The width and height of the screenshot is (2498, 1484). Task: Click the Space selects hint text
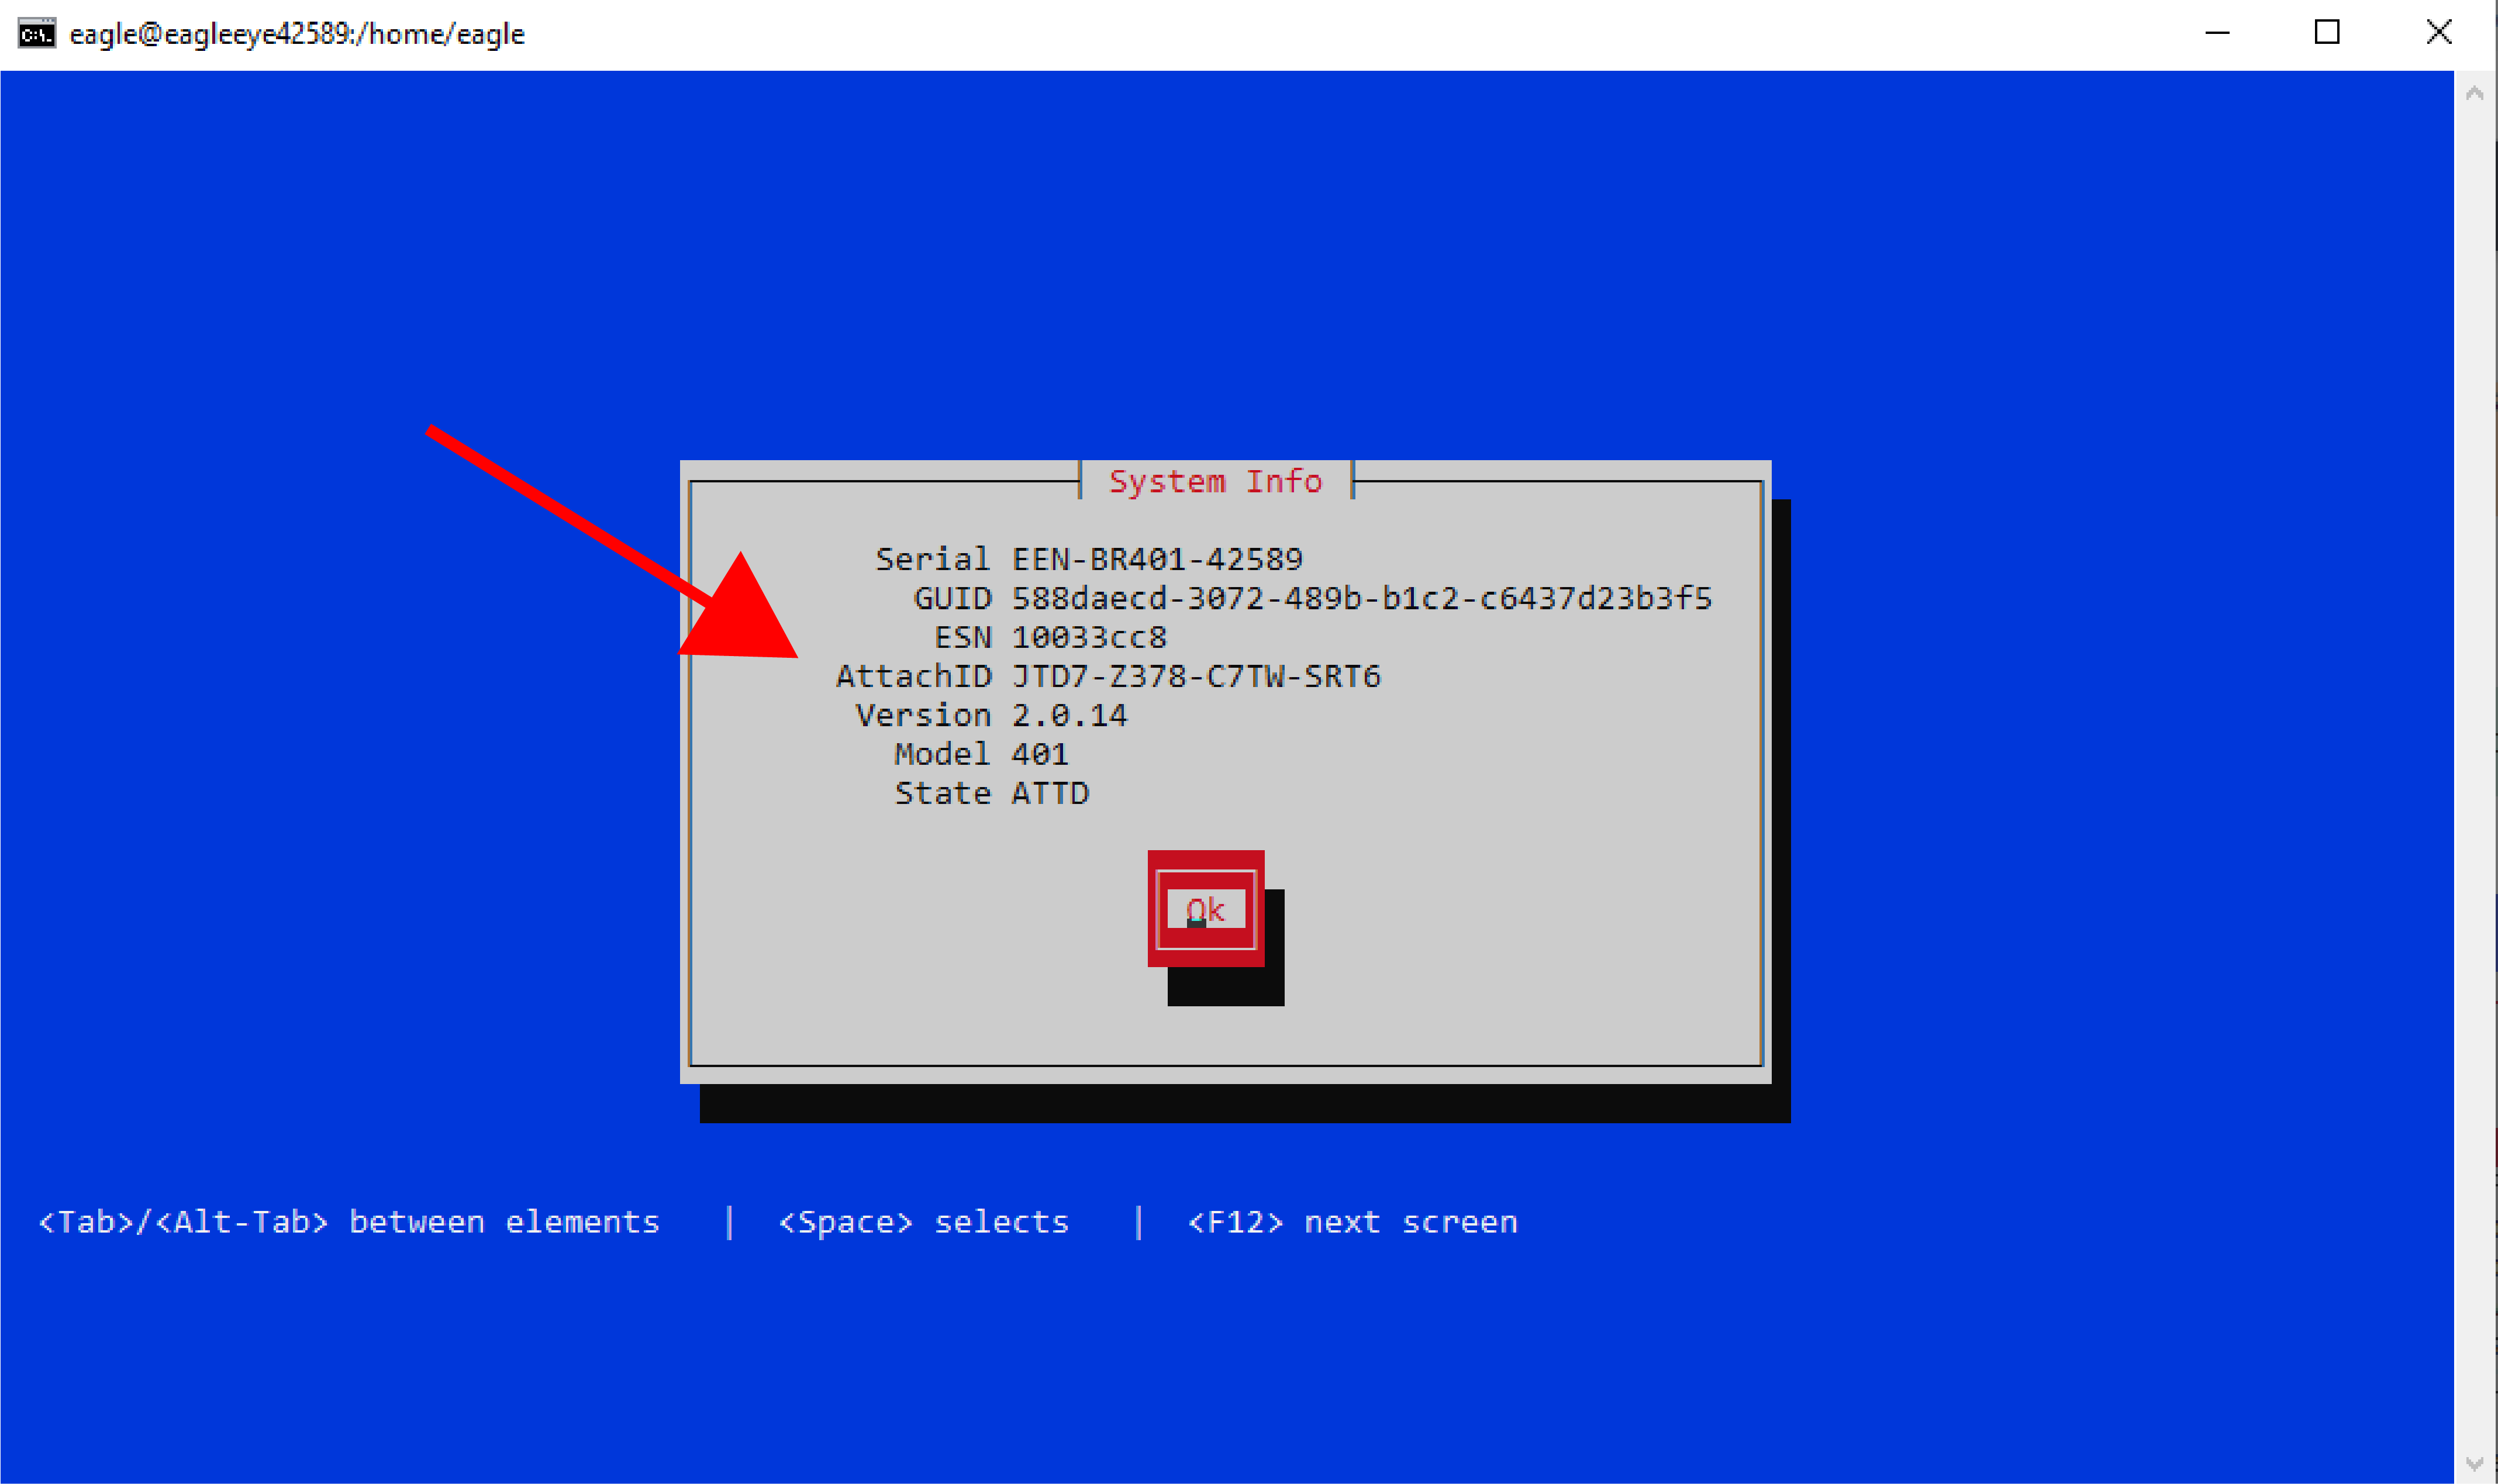(x=923, y=1221)
